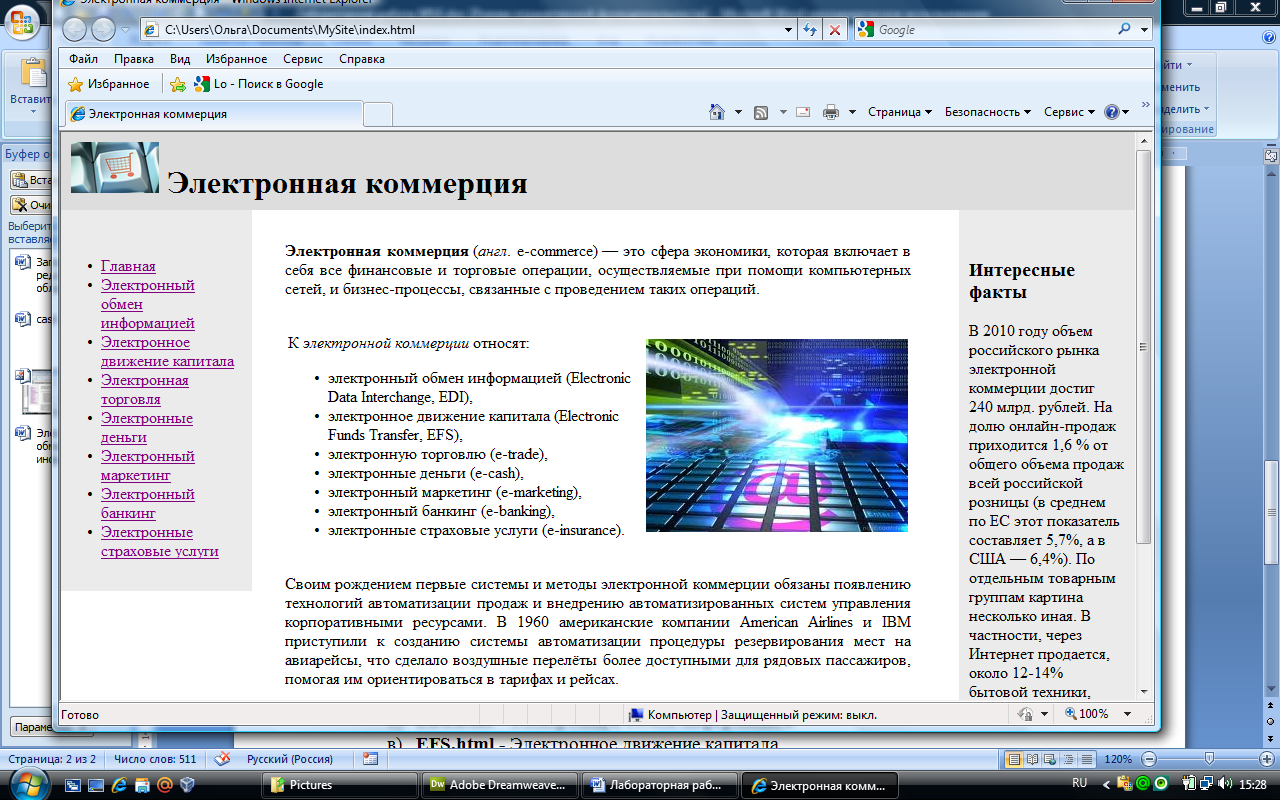This screenshot has height=800, width=1280.
Task: Open the Электронное движение капитала link
Action: click(167, 352)
